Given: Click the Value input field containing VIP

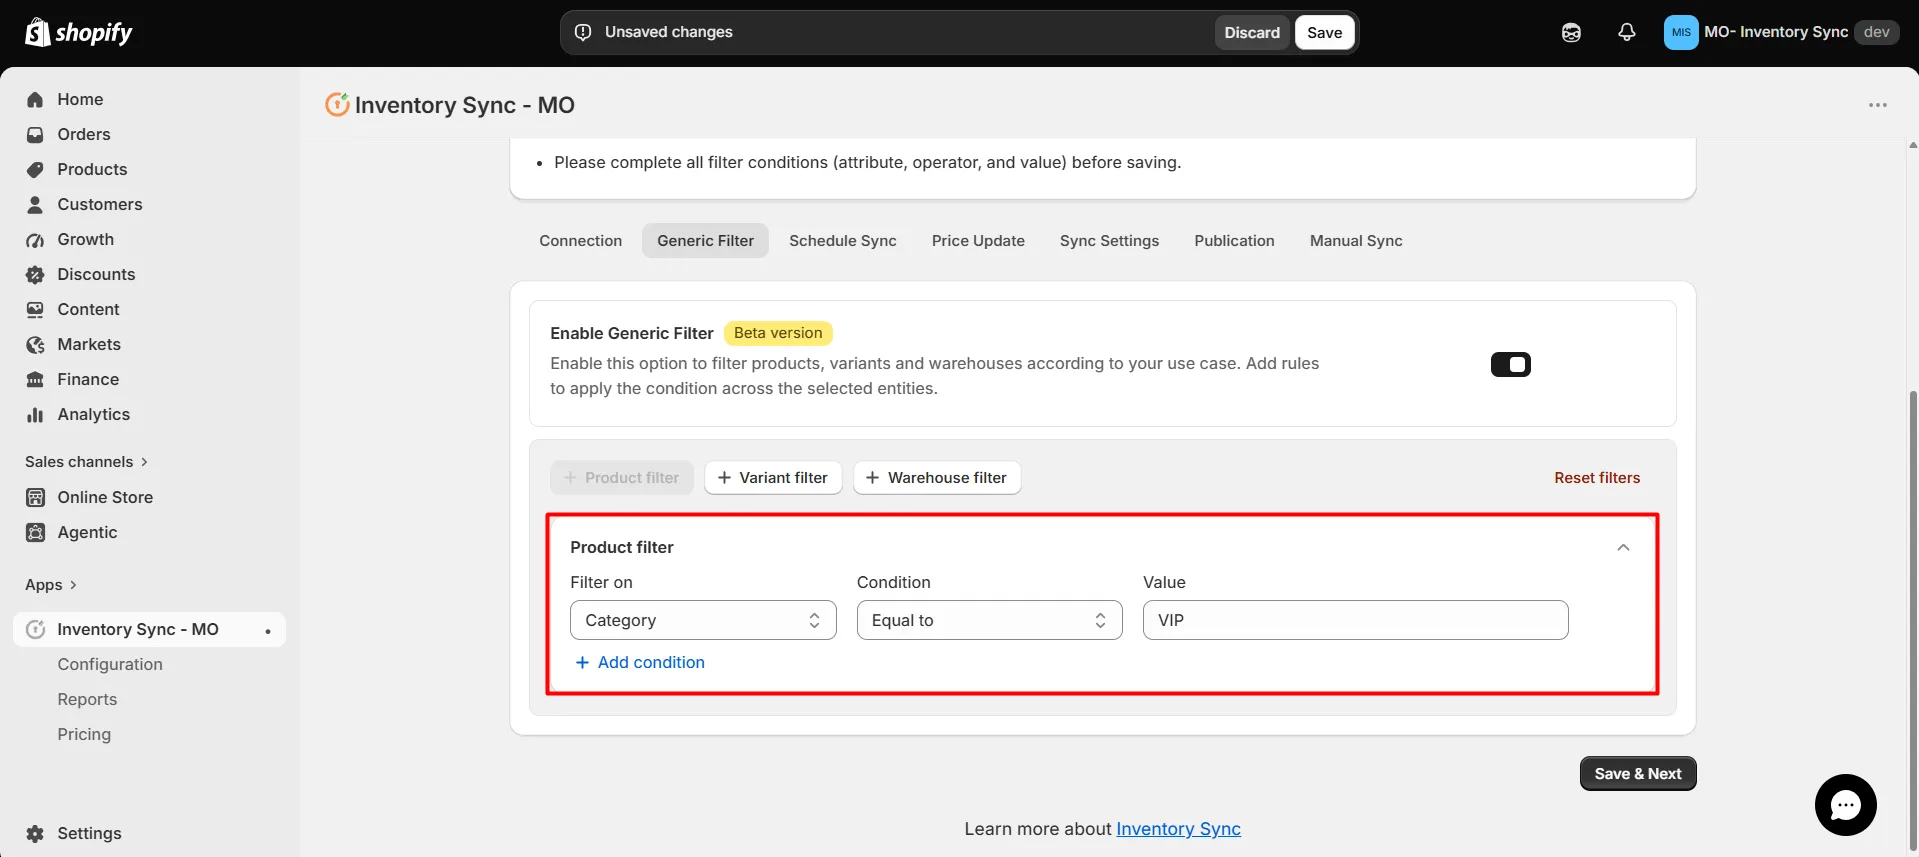Looking at the screenshot, I should coord(1355,620).
